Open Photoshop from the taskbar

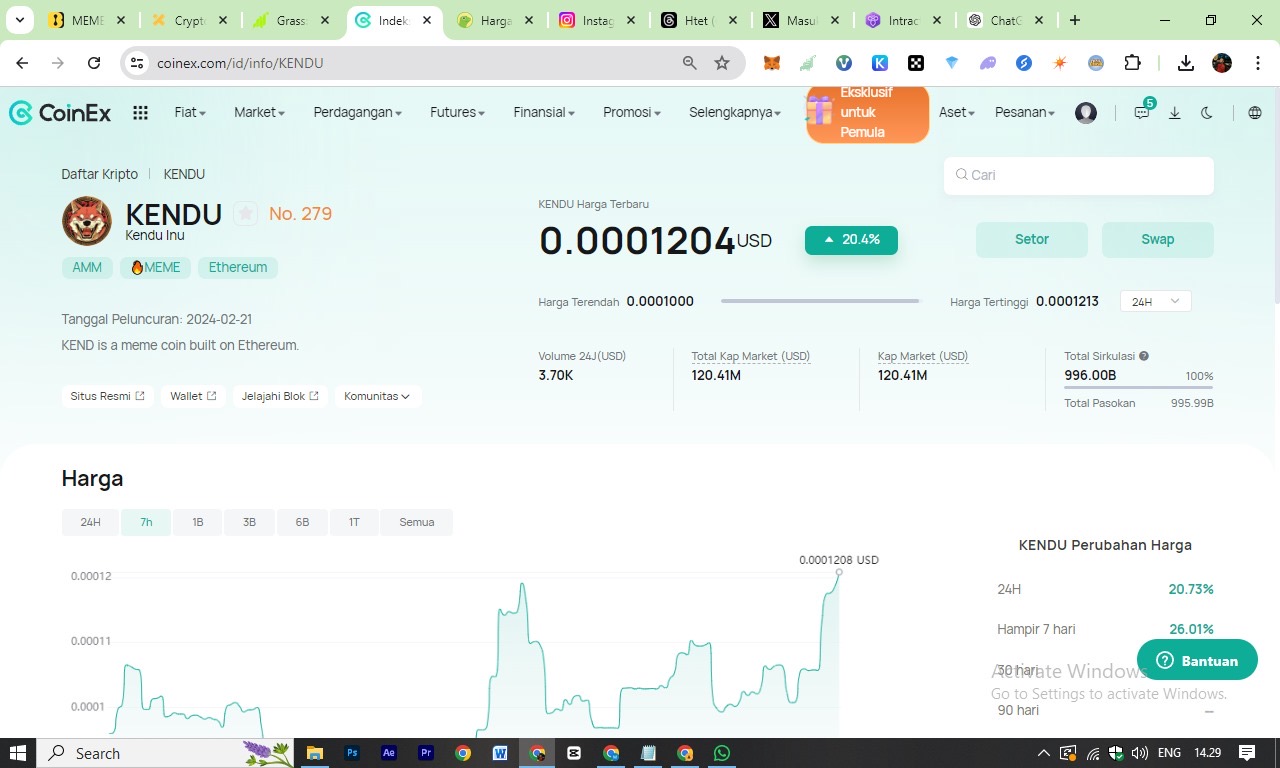click(352, 753)
